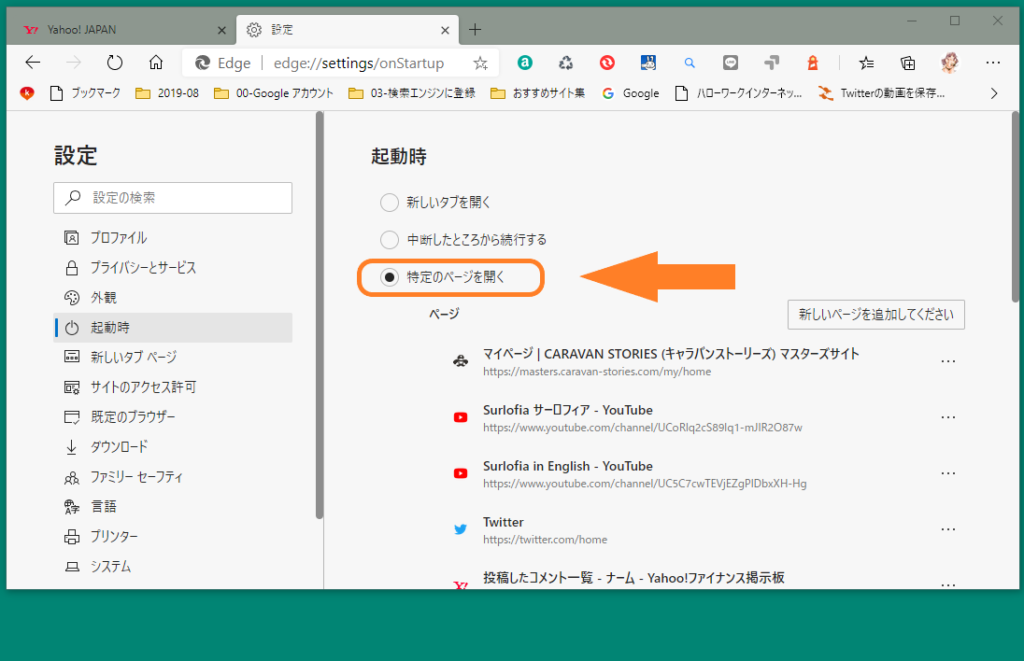Screen dimensions: 1024x661
Task: Click the back navigation arrow
Action: click(33, 62)
